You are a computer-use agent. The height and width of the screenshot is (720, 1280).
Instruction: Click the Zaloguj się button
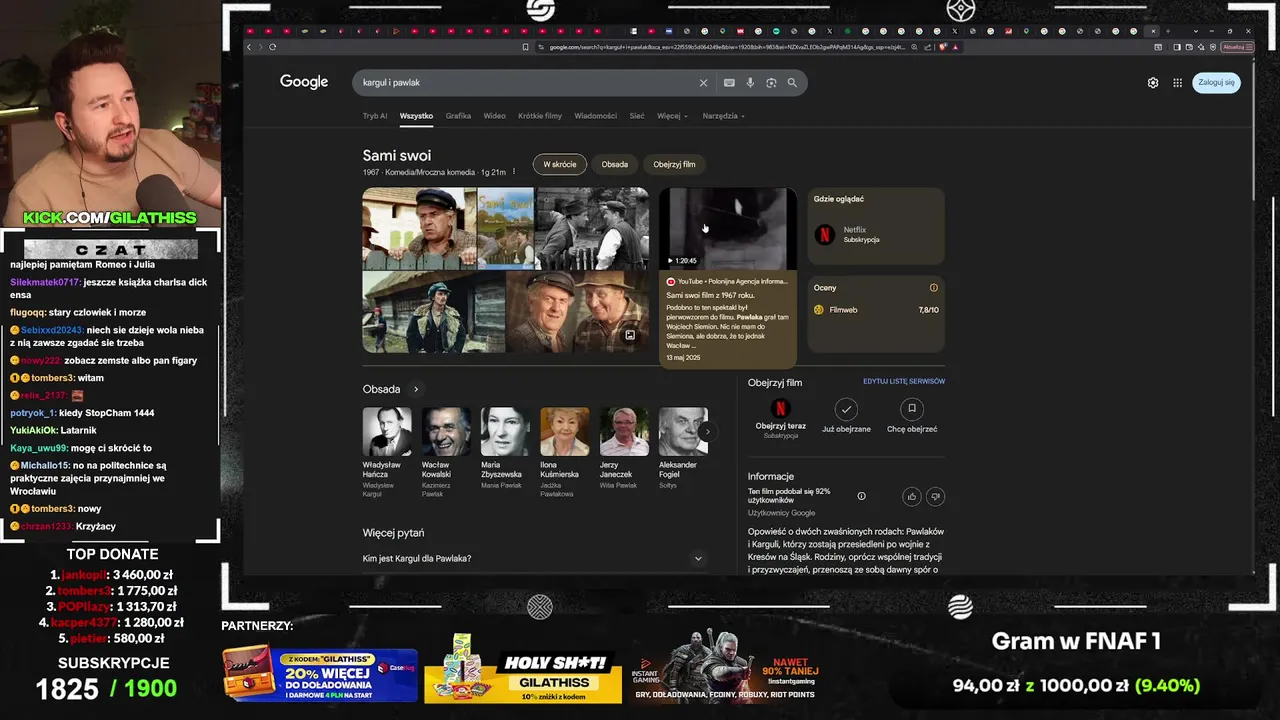[1216, 83]
